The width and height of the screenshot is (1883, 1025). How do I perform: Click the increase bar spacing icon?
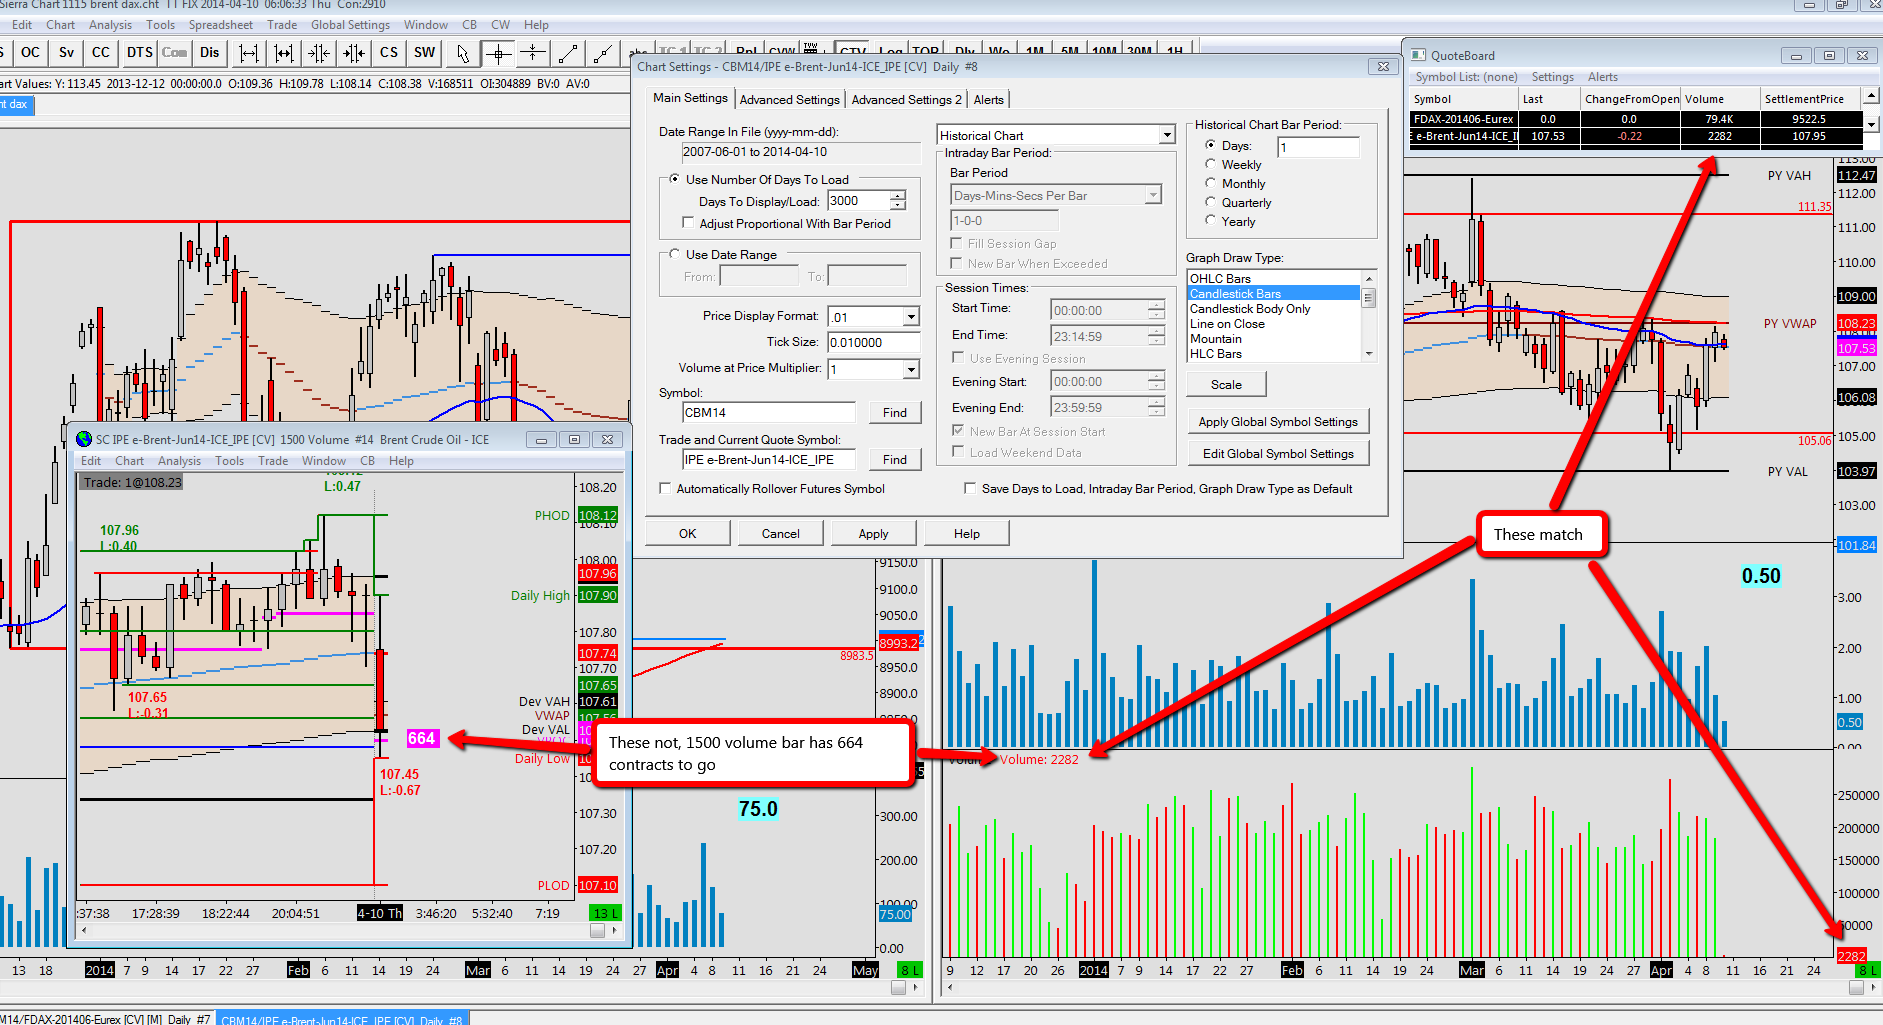coord(249,53)
